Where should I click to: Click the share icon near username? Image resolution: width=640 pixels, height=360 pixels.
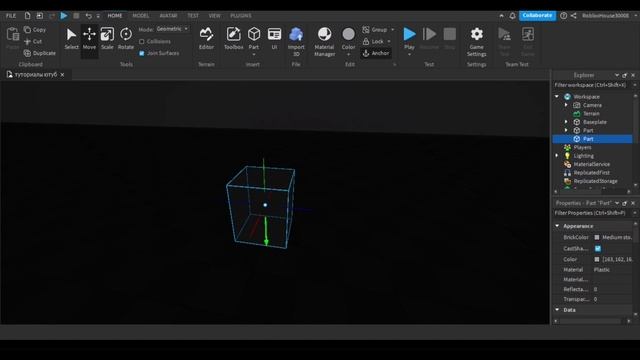[573, 16]
